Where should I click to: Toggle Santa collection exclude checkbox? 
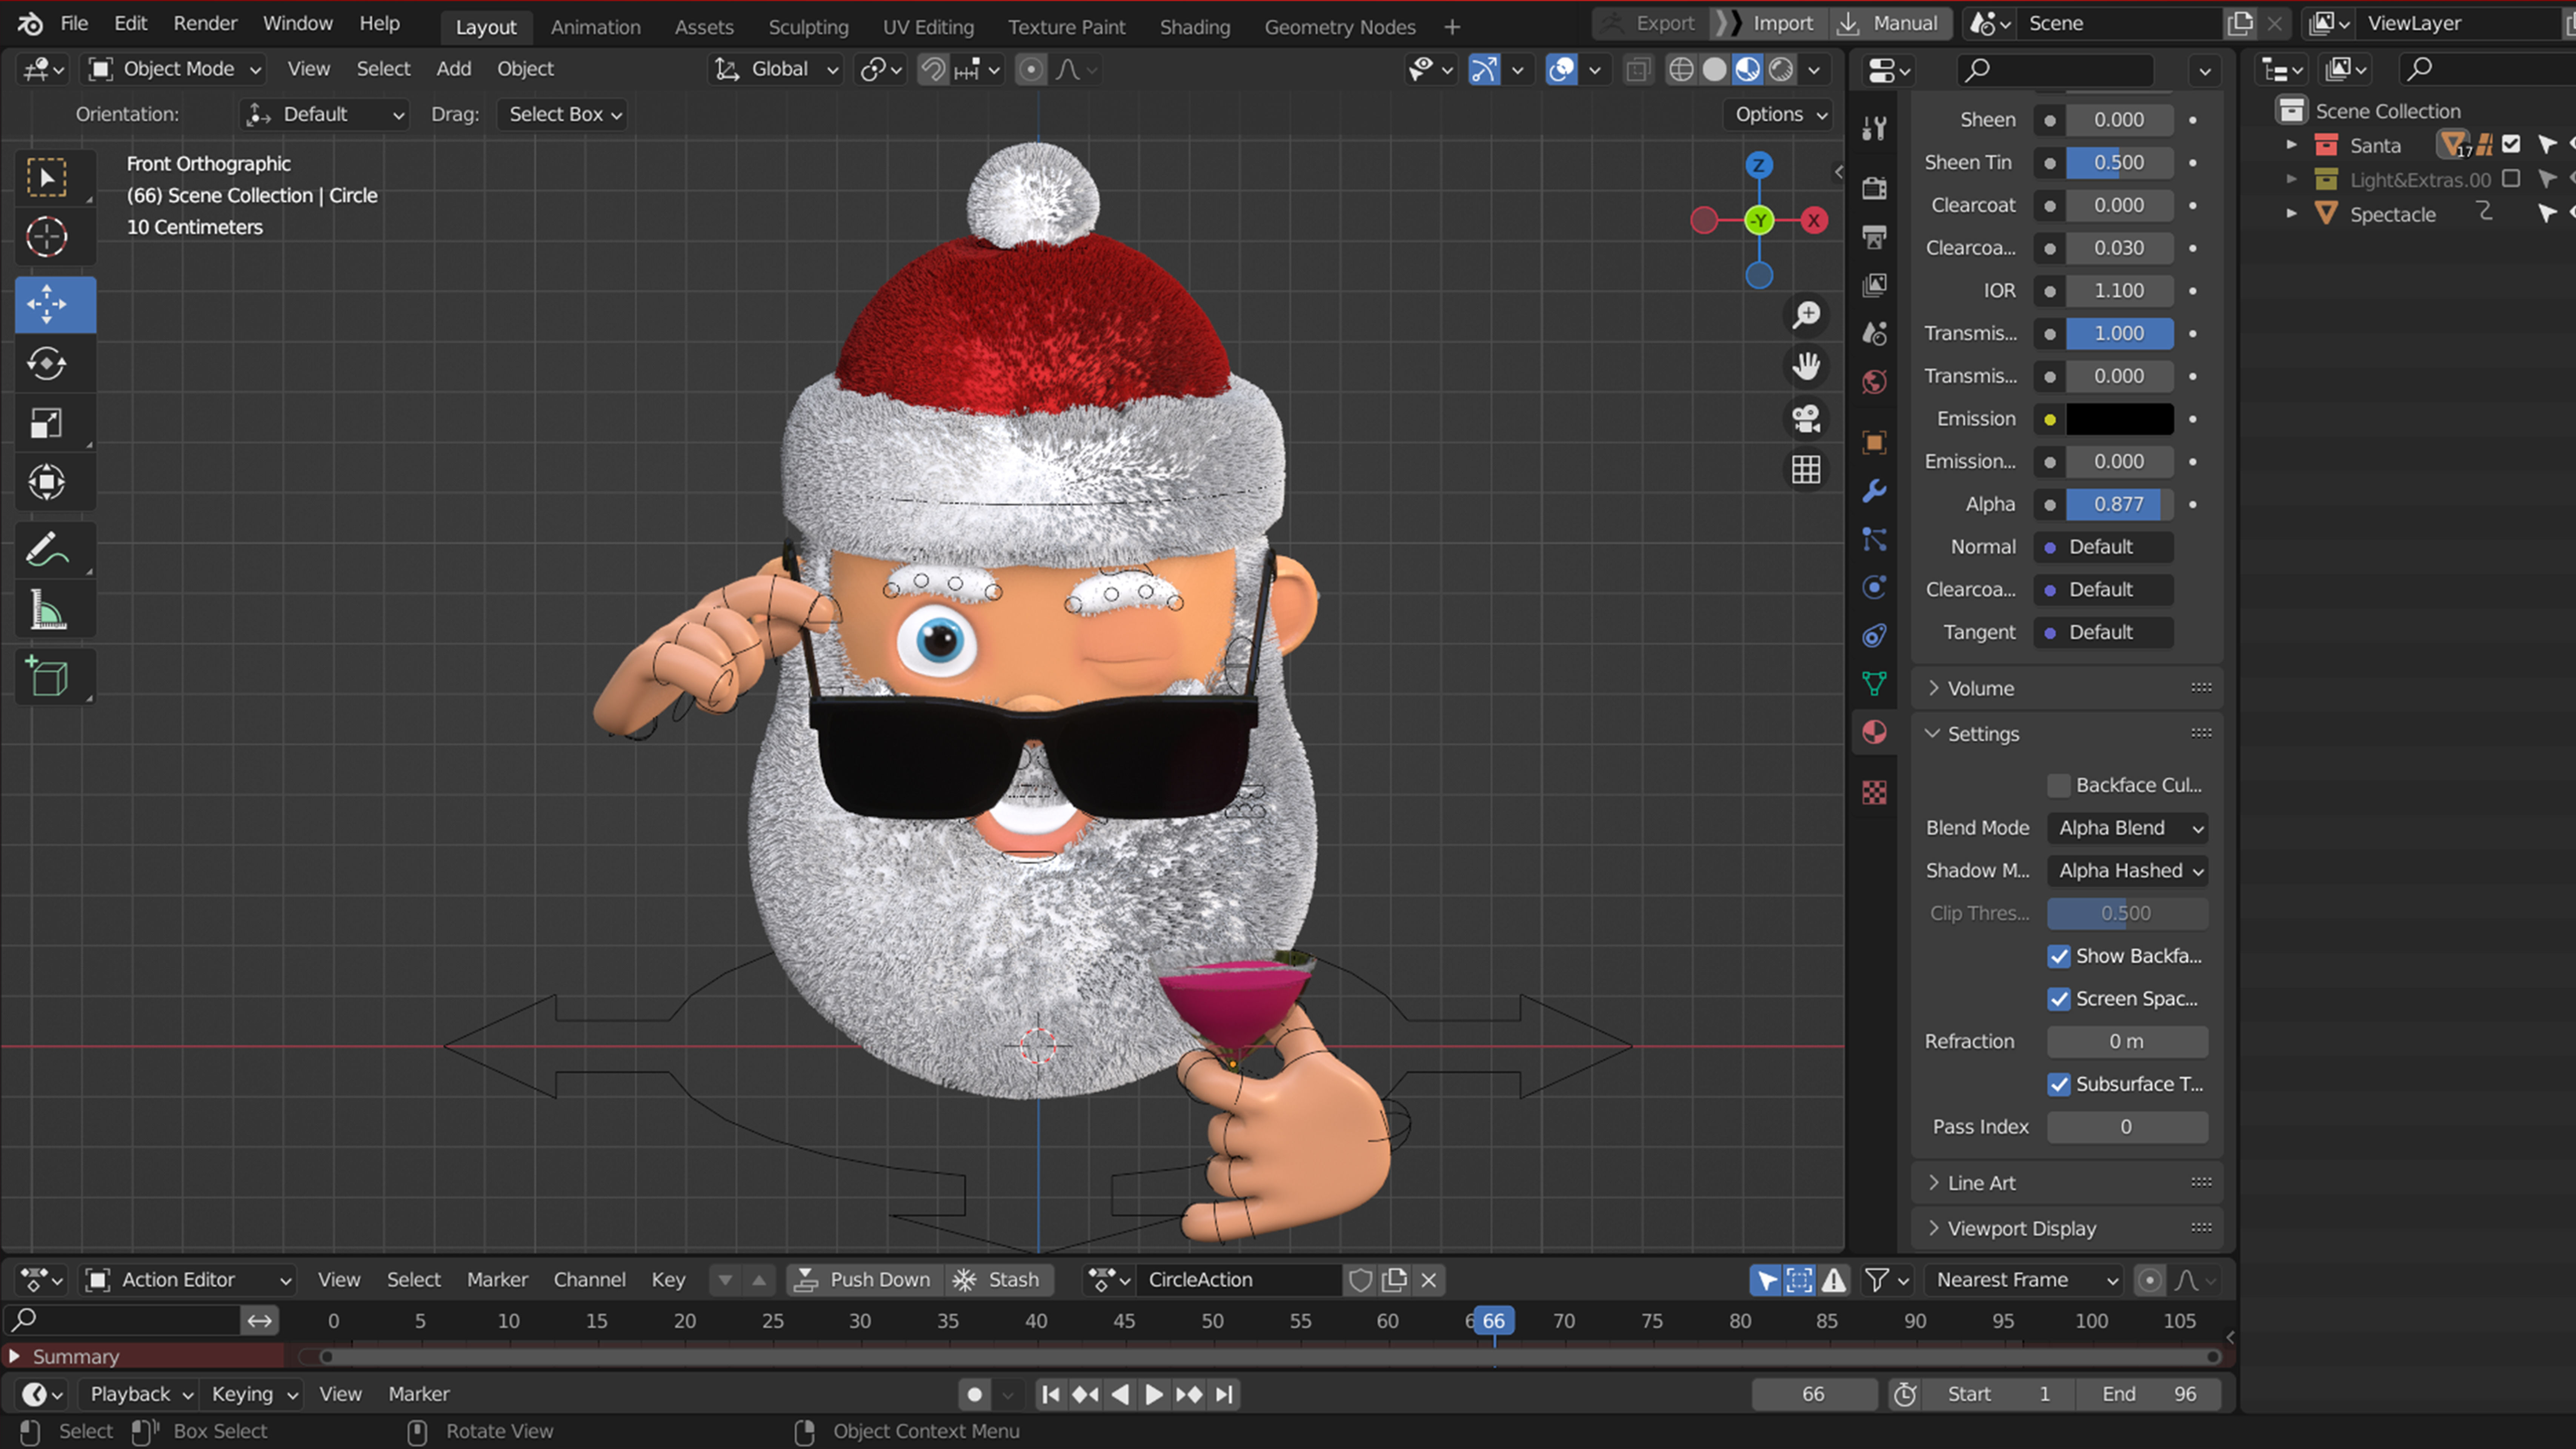[x=2511, y=145]
